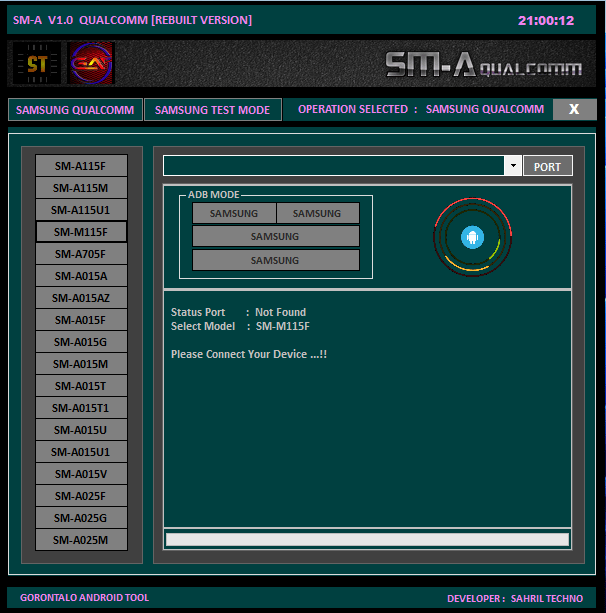
Task: Select model SM-A015G
Action: tap(81, 342)
